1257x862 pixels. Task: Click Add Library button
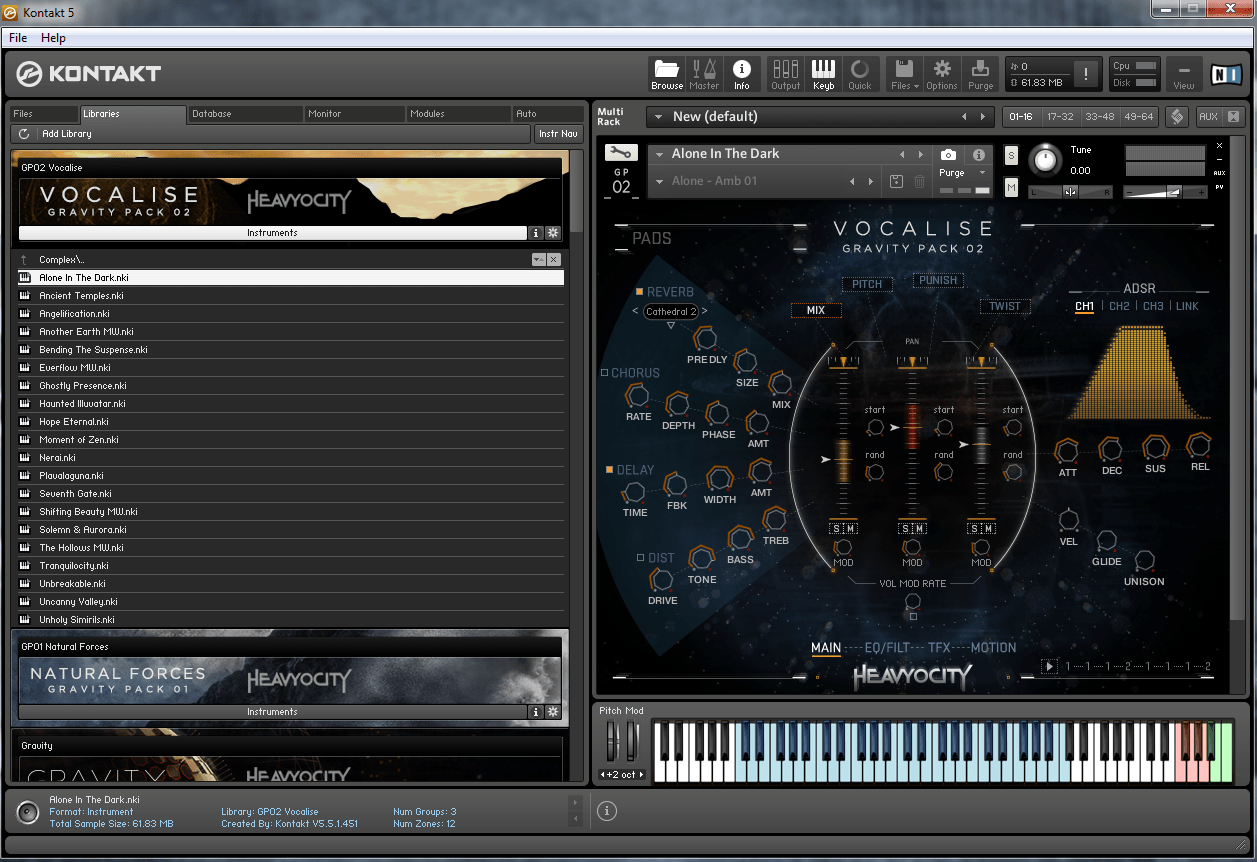[67, 134]
